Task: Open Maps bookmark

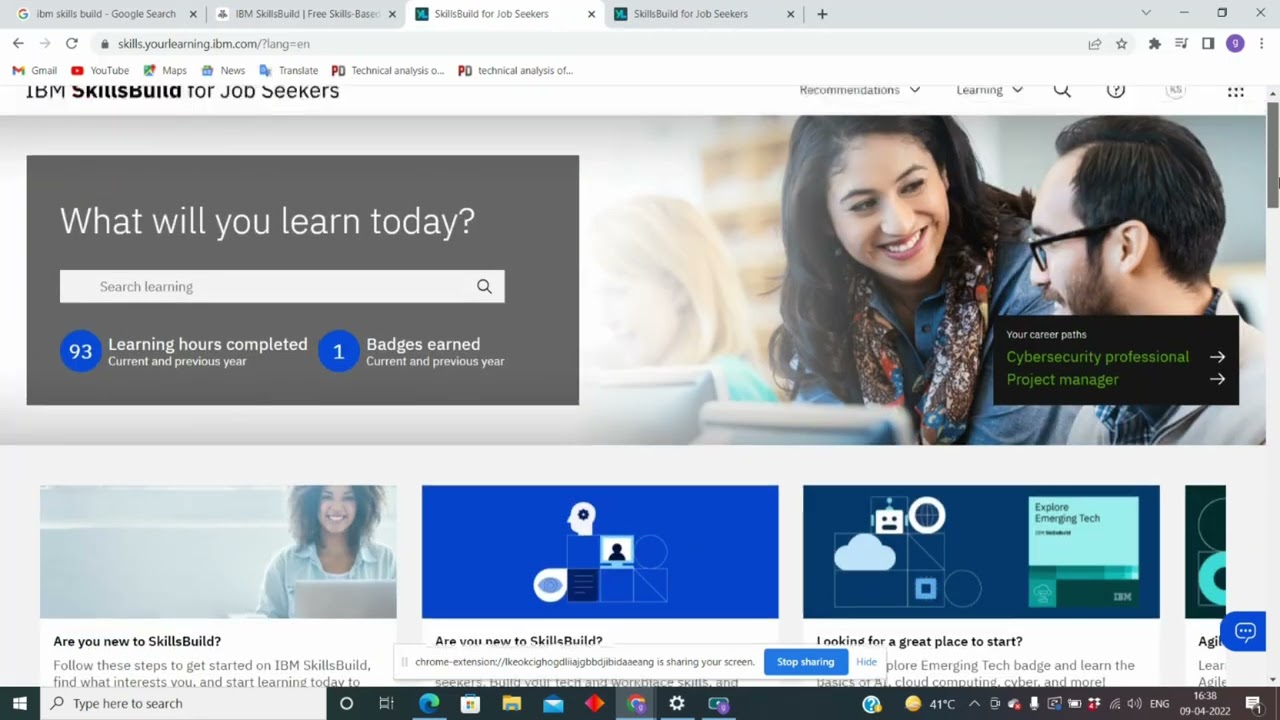Action: [165, 71]
